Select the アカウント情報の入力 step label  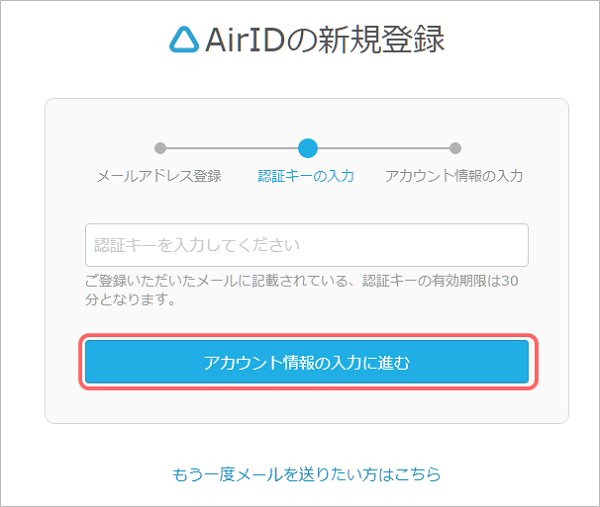click(454, 176)
